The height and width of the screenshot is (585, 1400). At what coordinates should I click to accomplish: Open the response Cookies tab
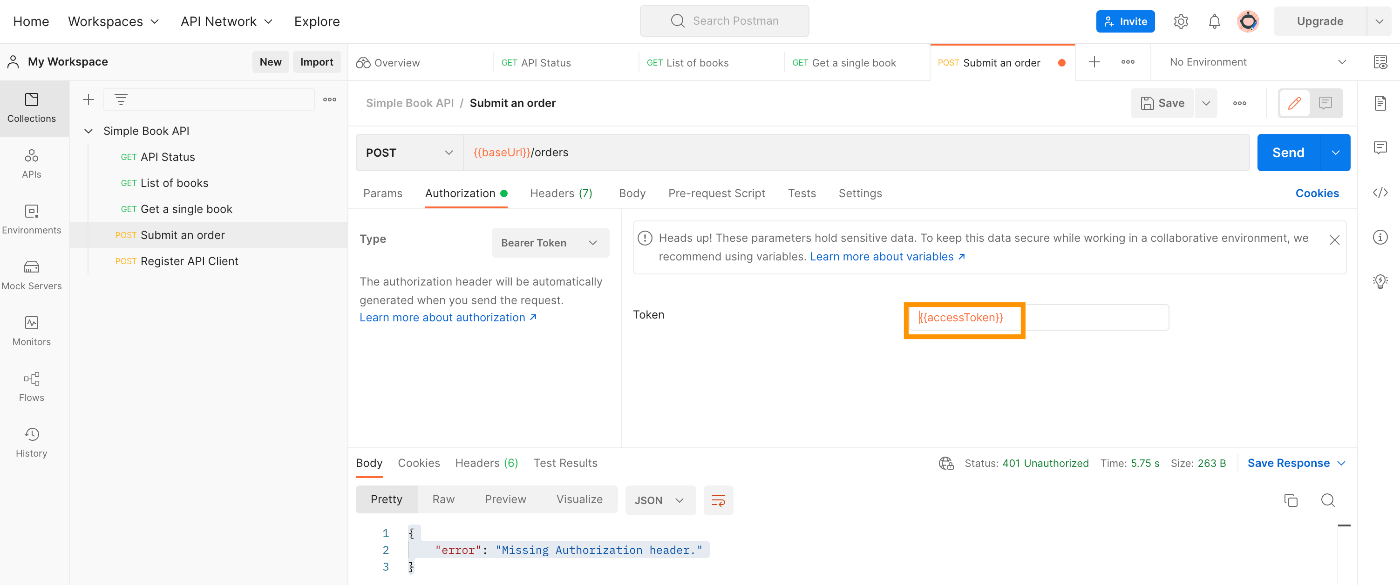pos(419,463)
